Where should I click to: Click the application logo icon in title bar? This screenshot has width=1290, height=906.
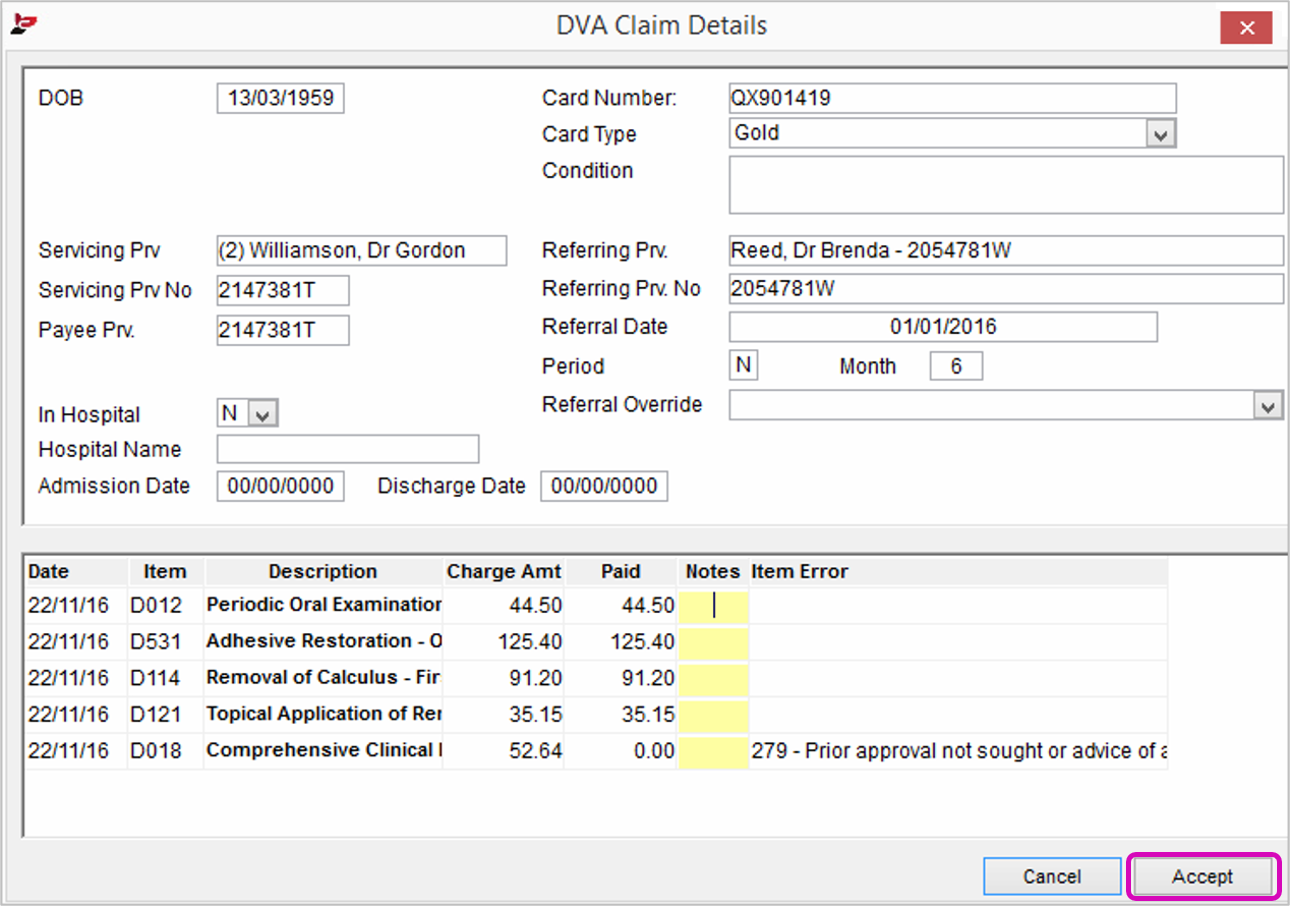[23, 25]
